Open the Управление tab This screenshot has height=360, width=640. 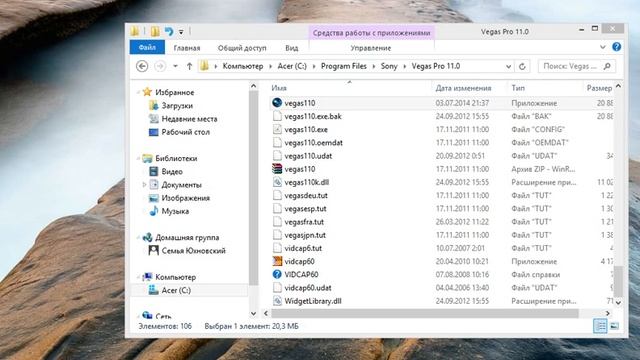[x=371, y=48]
